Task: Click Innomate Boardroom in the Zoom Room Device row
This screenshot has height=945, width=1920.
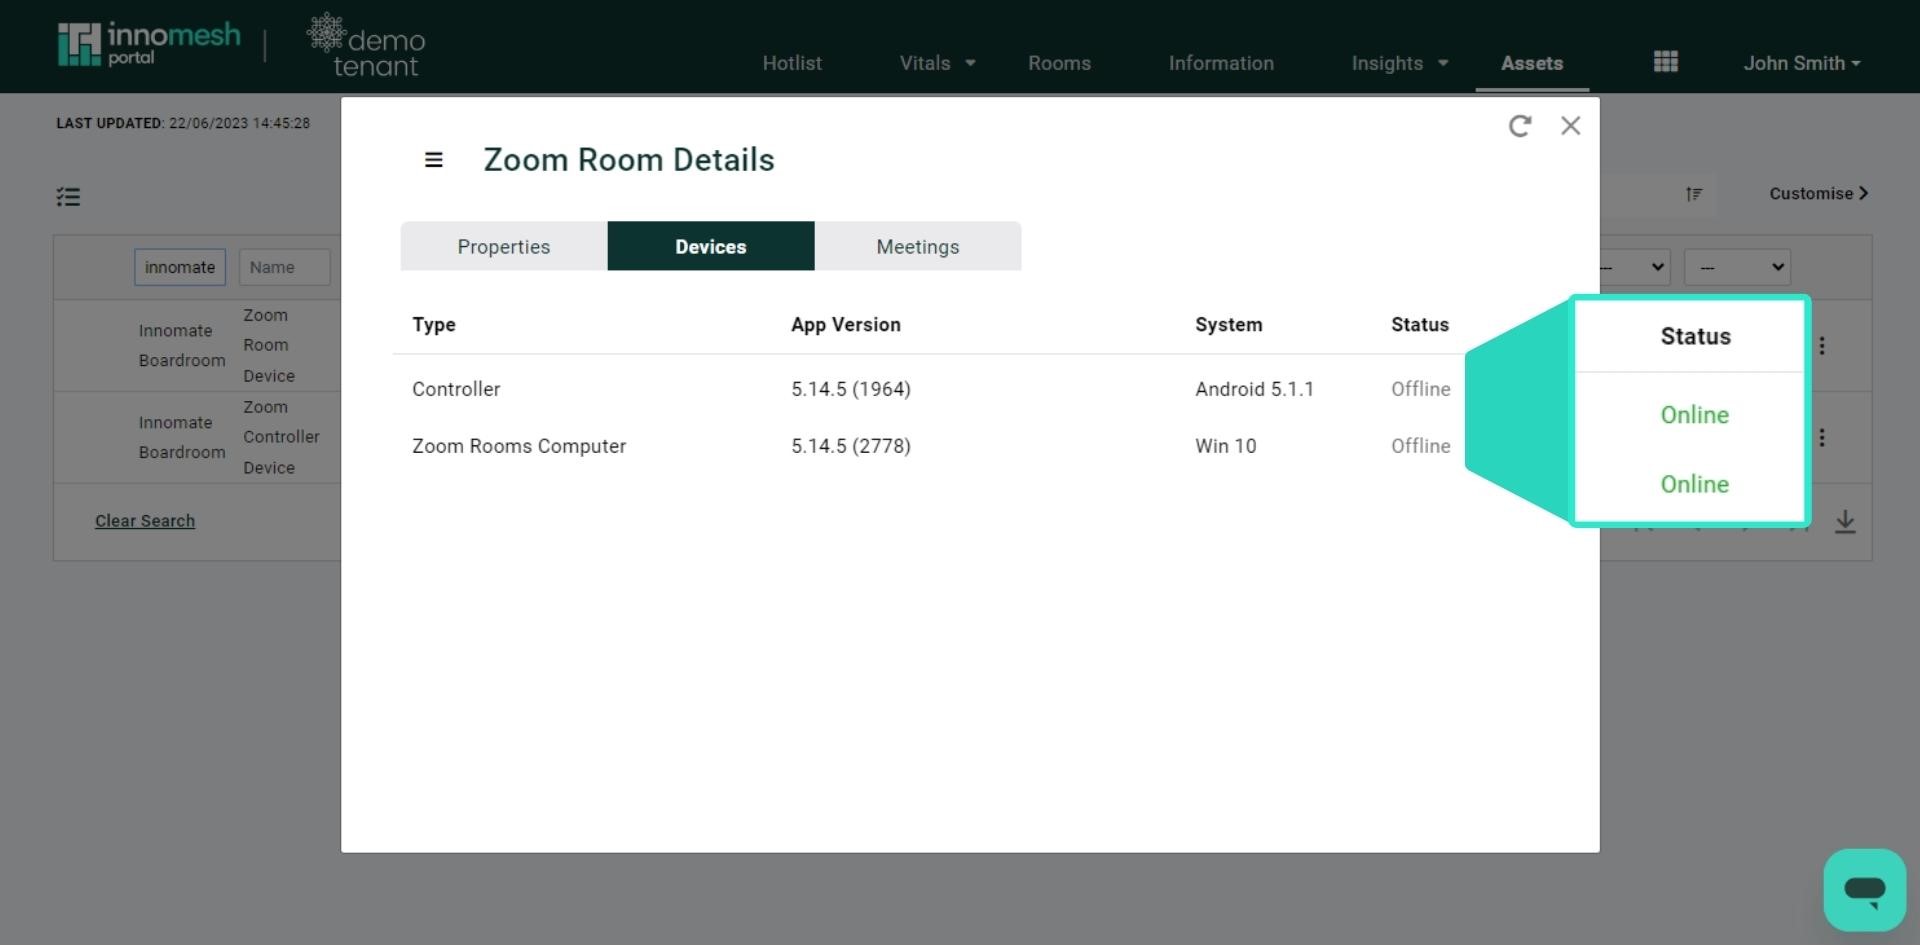Action: [x=182, y=345]
